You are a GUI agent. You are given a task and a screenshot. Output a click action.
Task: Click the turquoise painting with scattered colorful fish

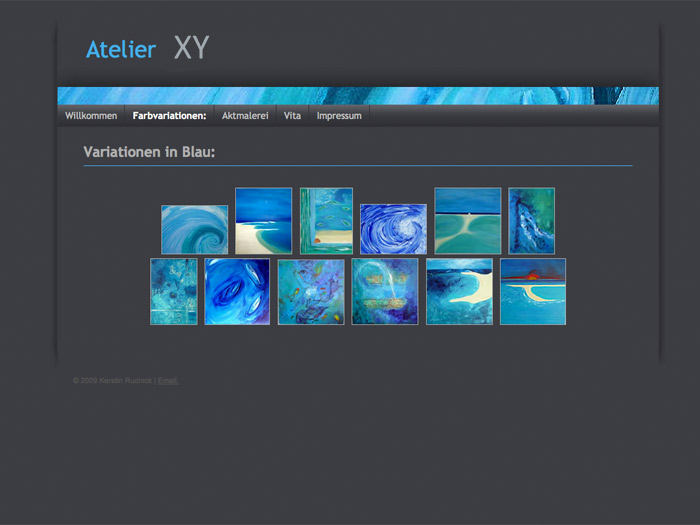pos(311,292)
